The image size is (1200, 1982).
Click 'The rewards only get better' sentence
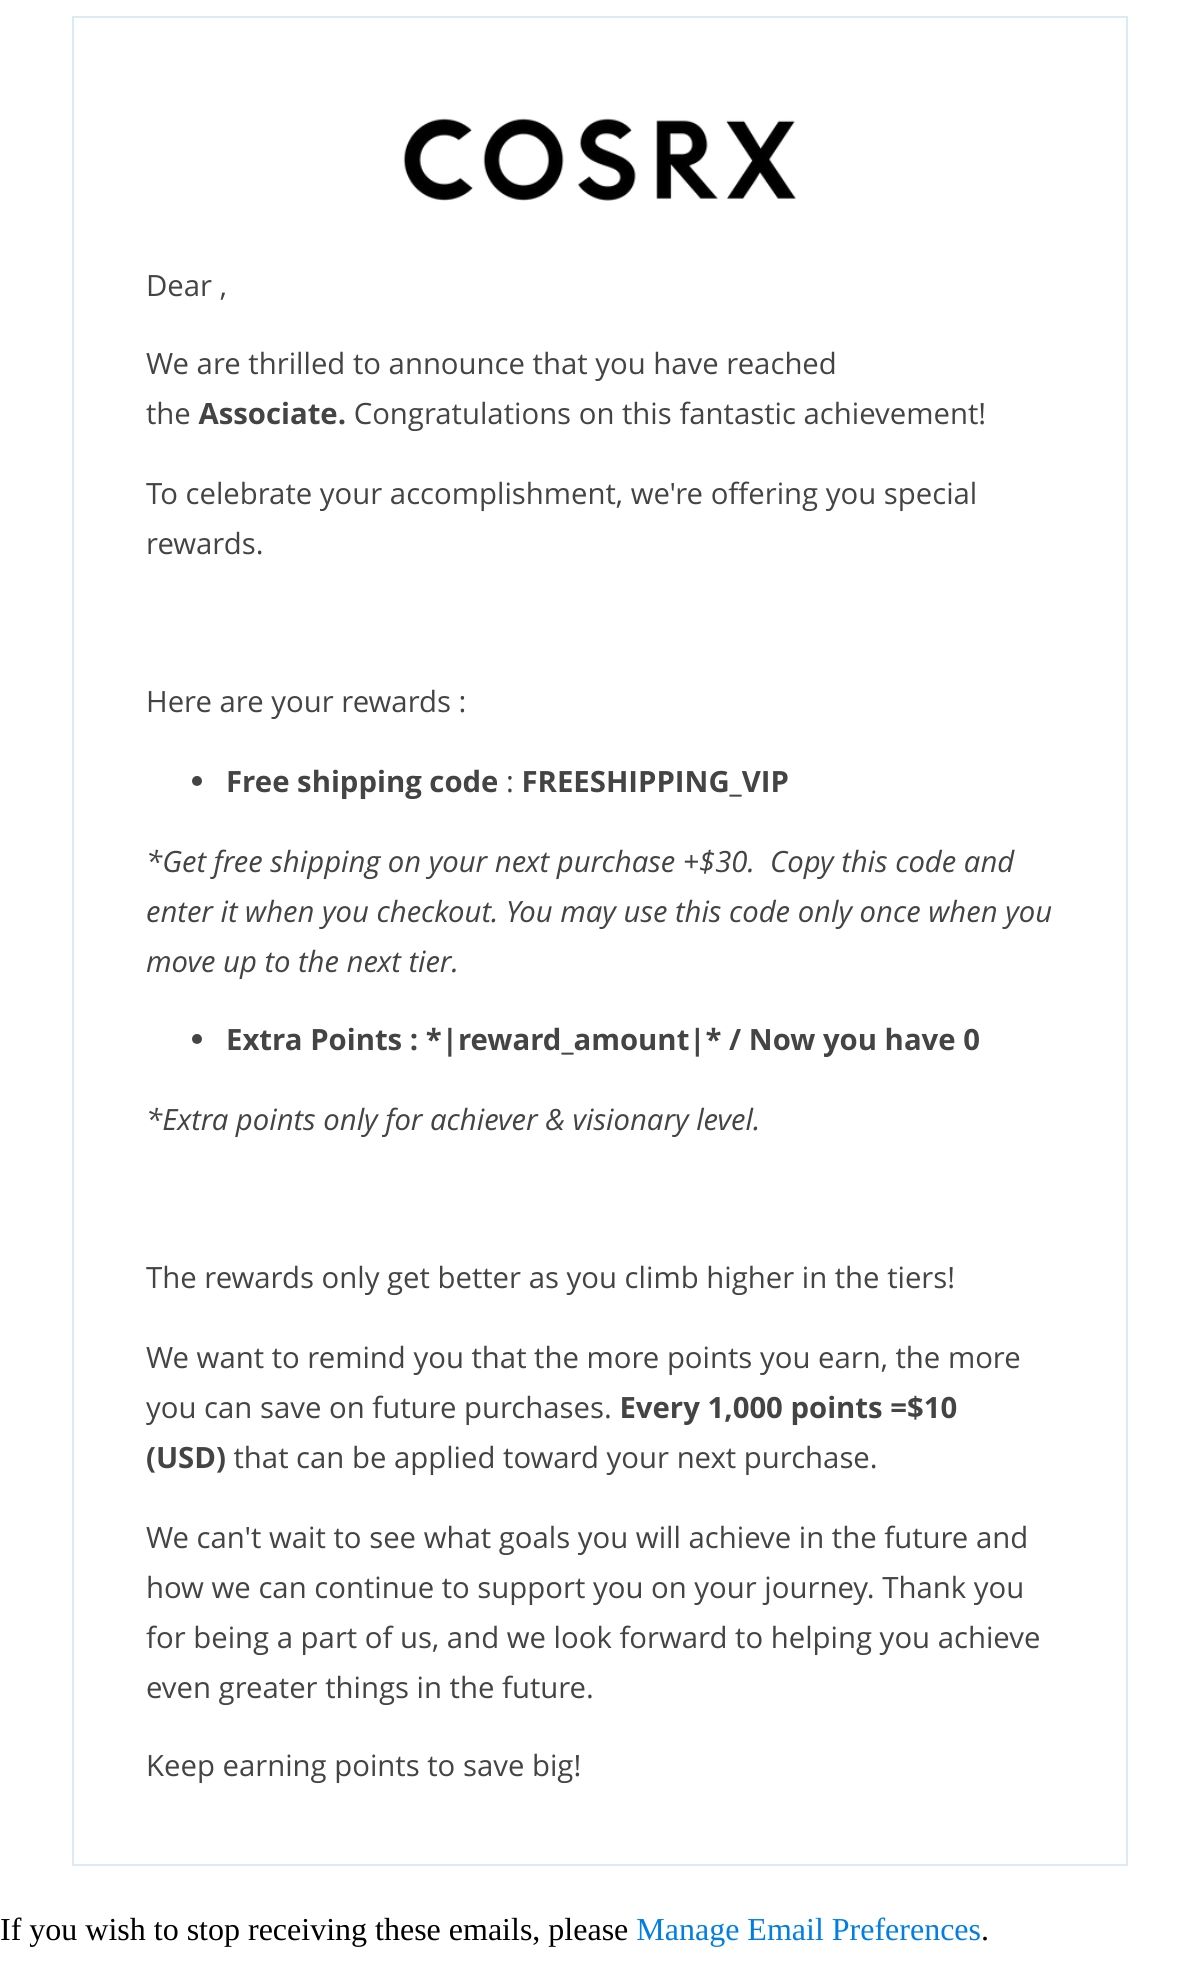(x=550, y=1278)
